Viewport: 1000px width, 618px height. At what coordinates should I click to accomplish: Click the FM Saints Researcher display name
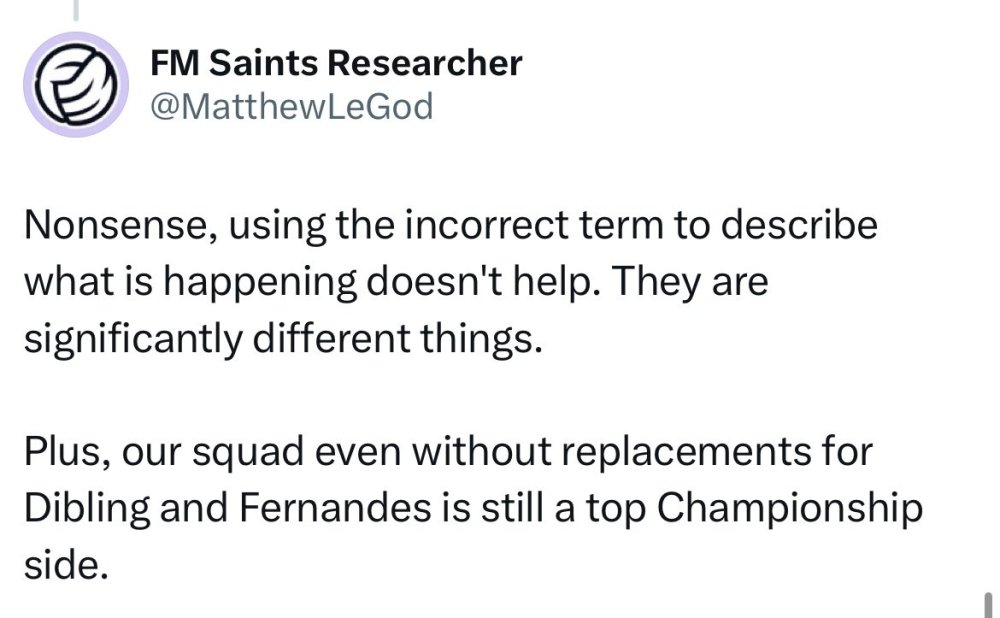point(335,64)
